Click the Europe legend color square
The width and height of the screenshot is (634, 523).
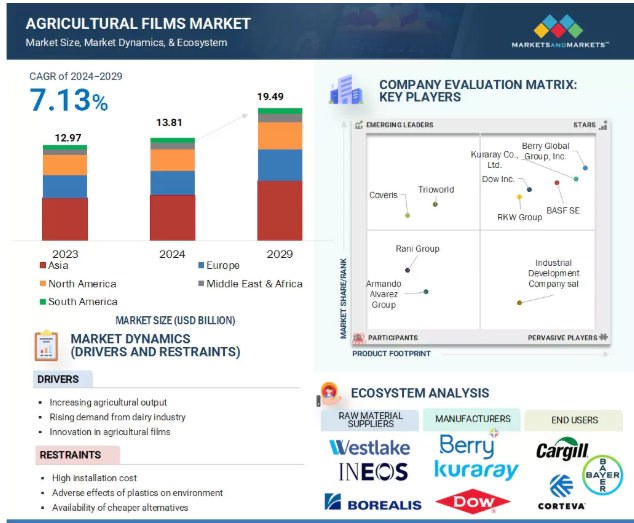[201, 265]
